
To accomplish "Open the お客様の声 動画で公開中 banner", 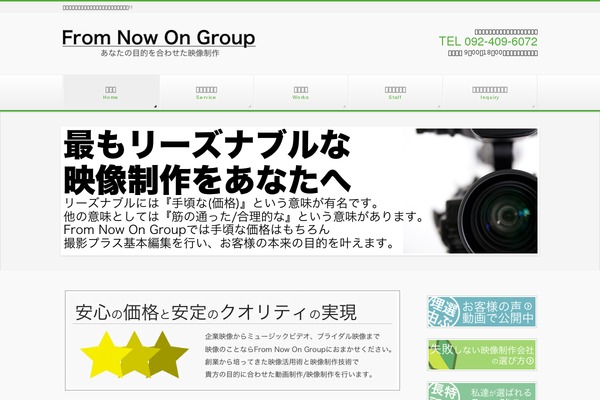I will (x=482, y=312).
